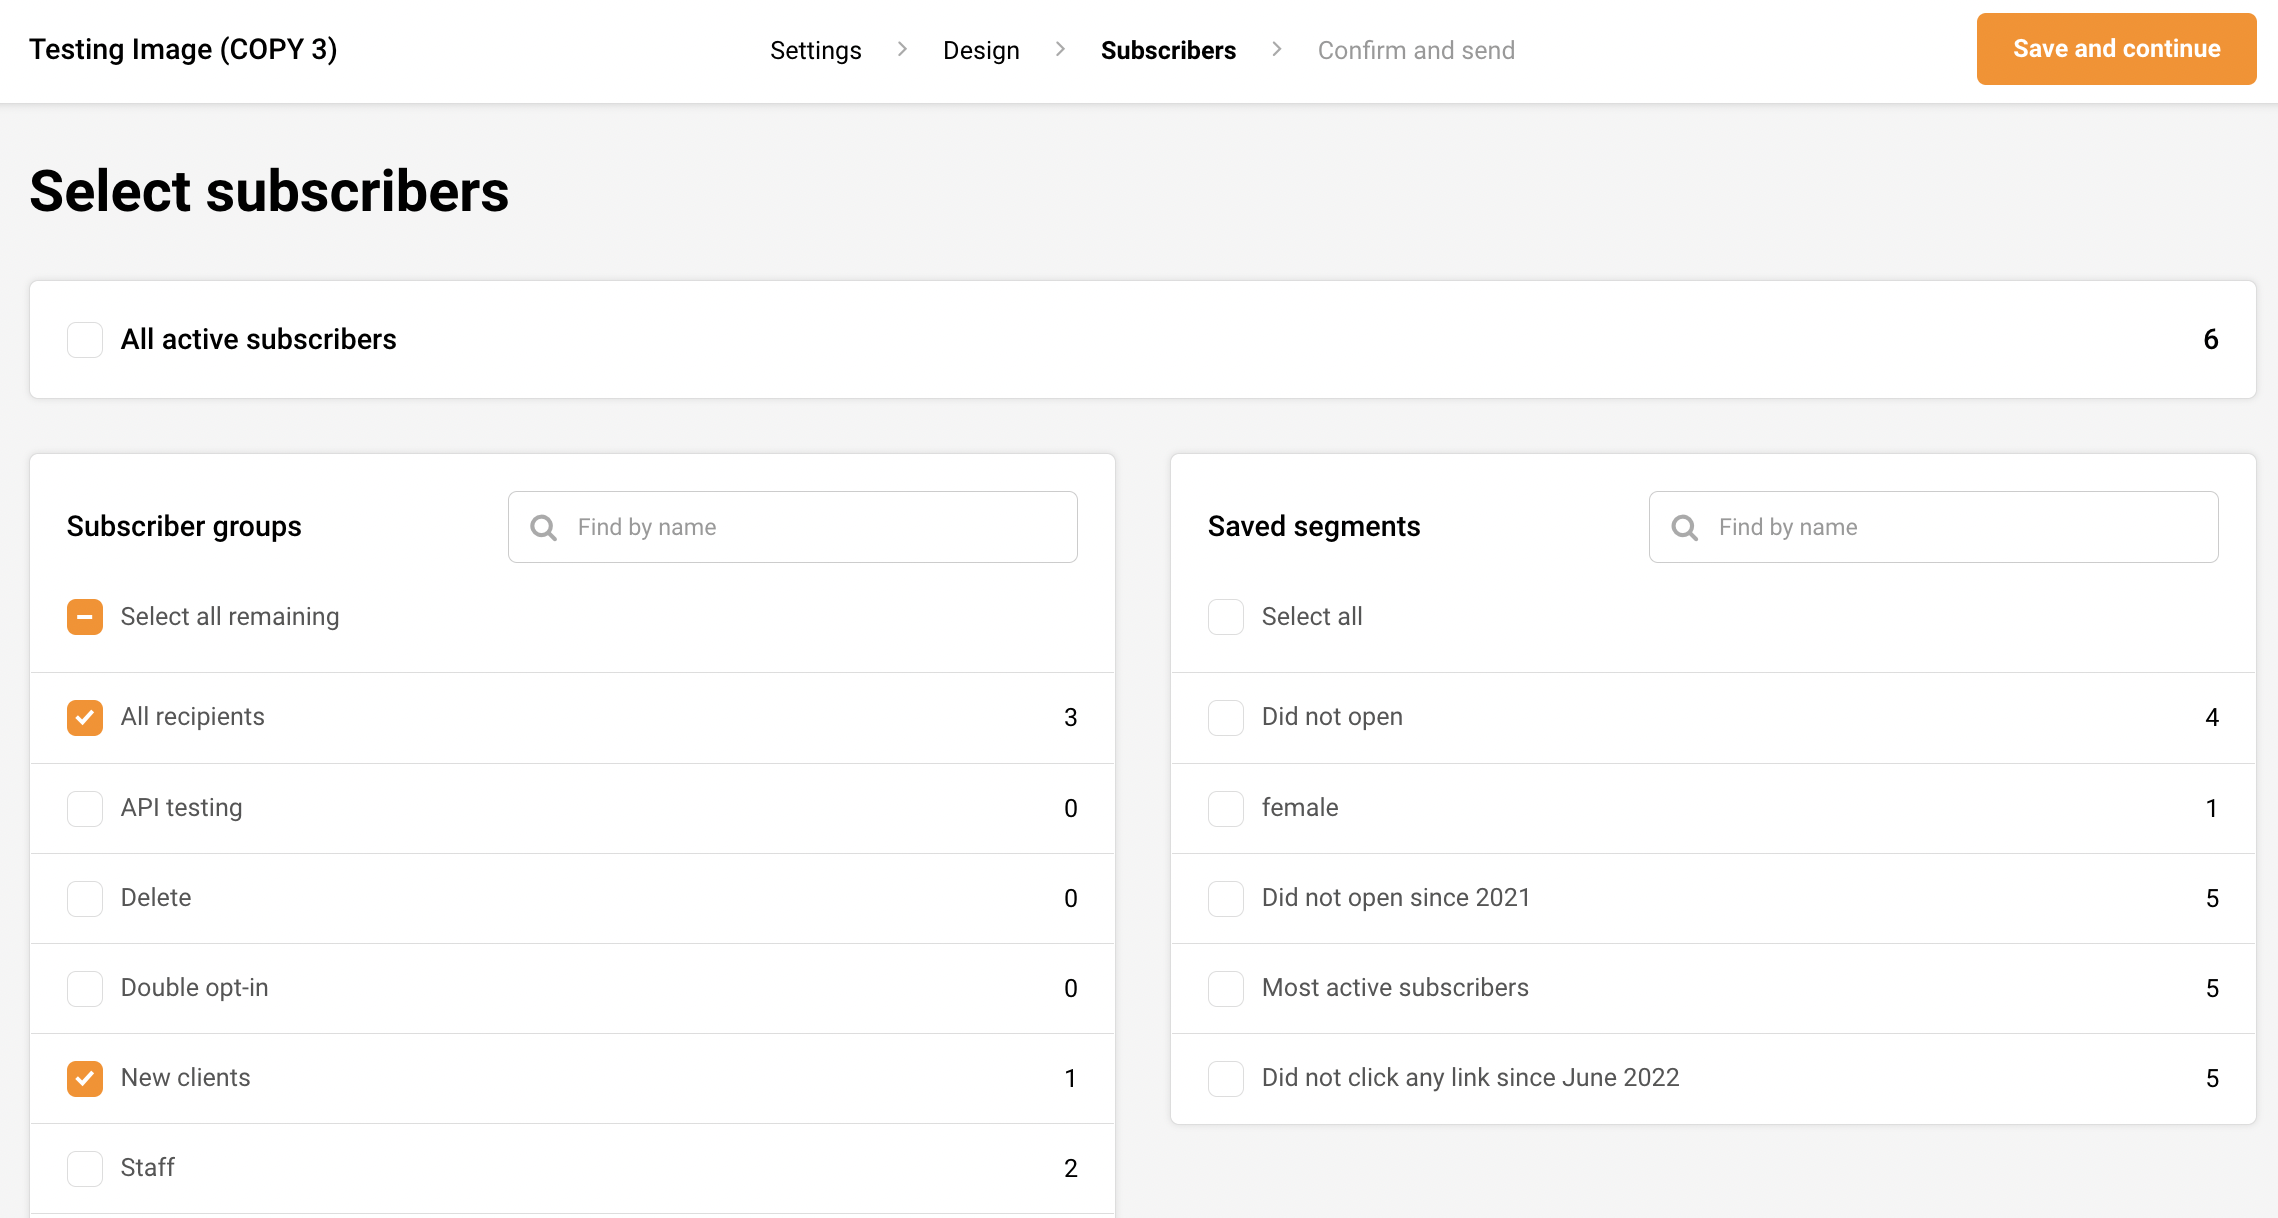Check Select all under Saved segments
This screenshot has height=1218, width=2278.
pyautogui.click(x=1226, y=617)
